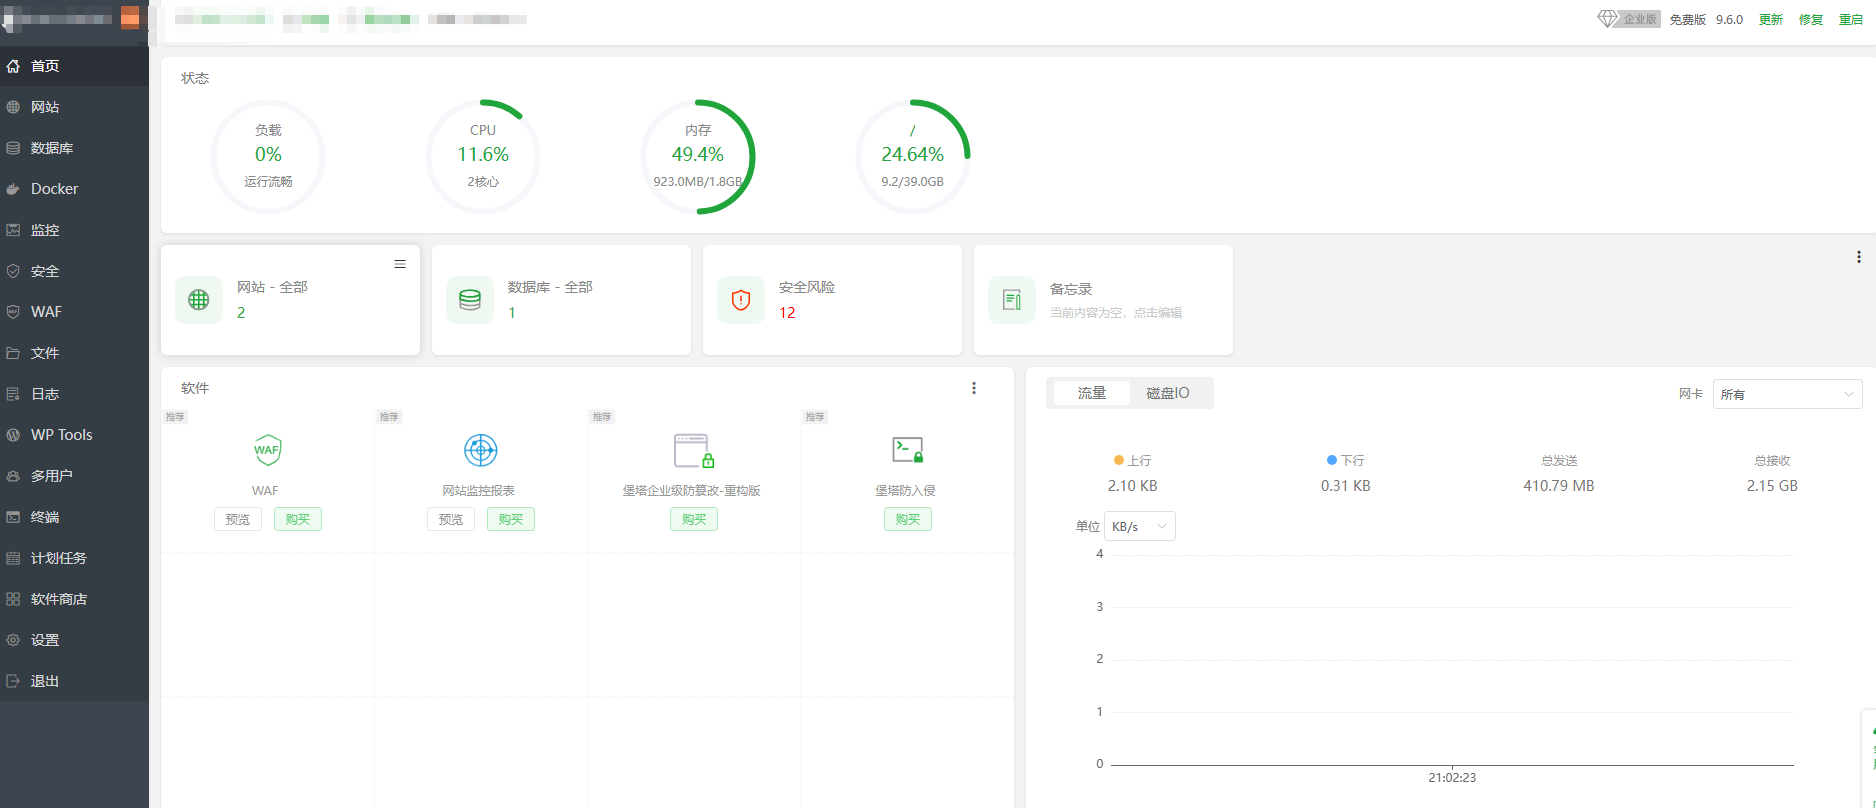Click 预览 button under 网站监控报表

point(451,519)
